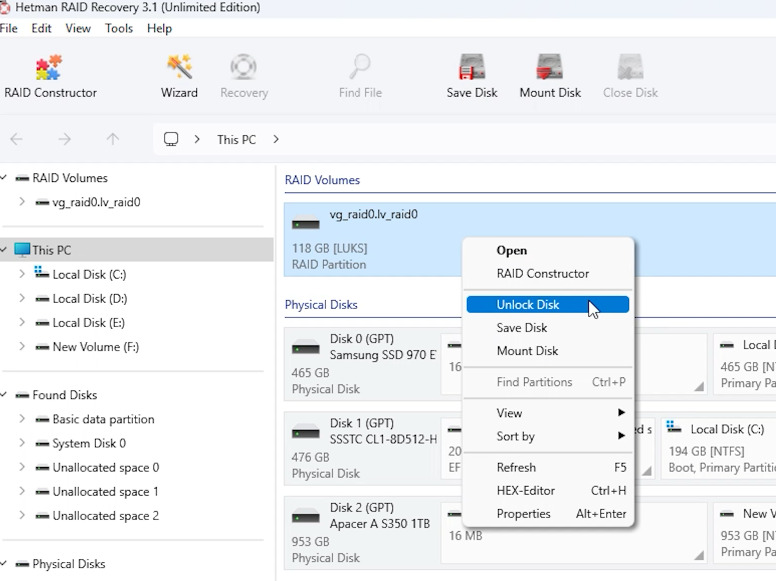Click the Find File magnifier icon

point(360,67)
